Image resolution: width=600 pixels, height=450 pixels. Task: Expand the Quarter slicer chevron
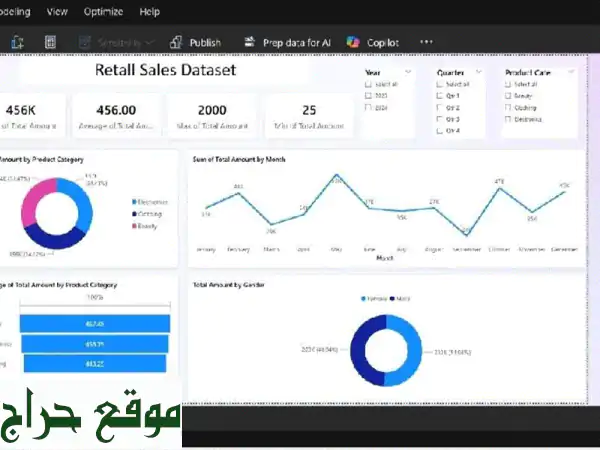coord(478,72)
